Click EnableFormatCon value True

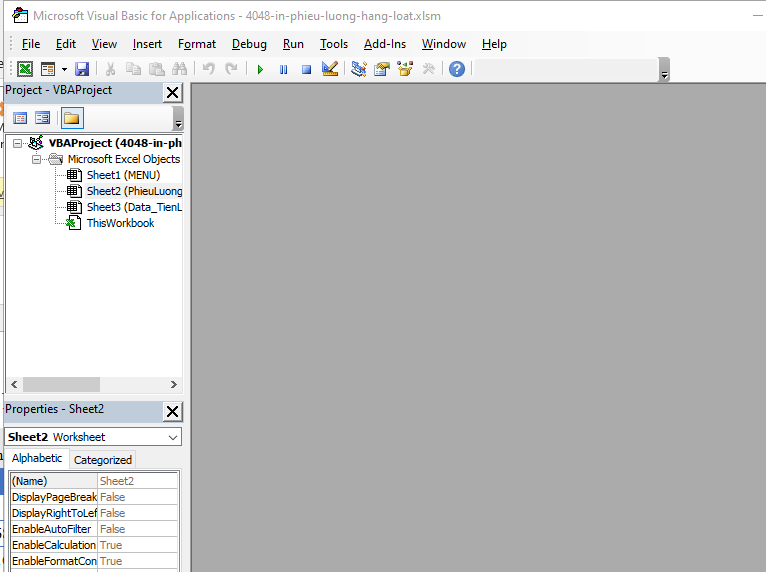[x=137, y=561]
